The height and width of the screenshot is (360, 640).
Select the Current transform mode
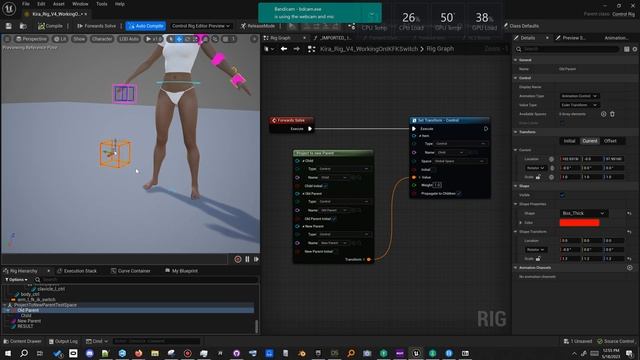[x=589, y=141]
